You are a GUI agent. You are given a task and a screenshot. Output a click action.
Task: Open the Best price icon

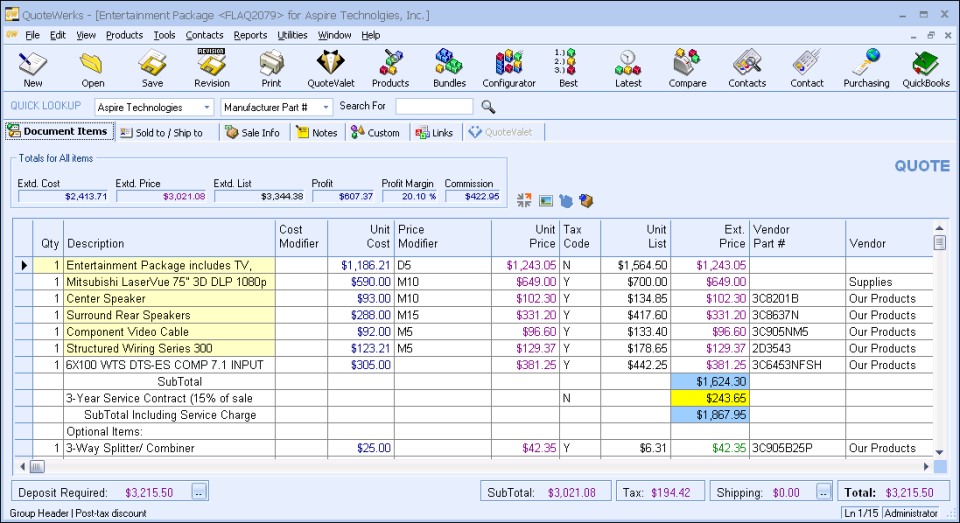pyautogui.click(x=568, y=68)
